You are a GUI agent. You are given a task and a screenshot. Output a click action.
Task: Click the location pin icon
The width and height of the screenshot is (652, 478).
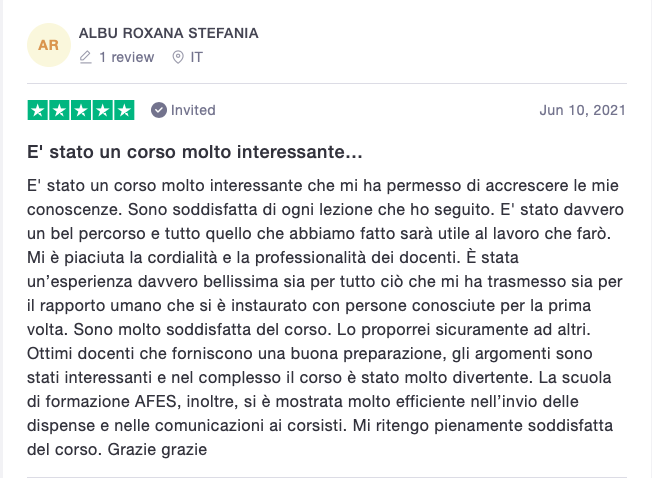178,57
